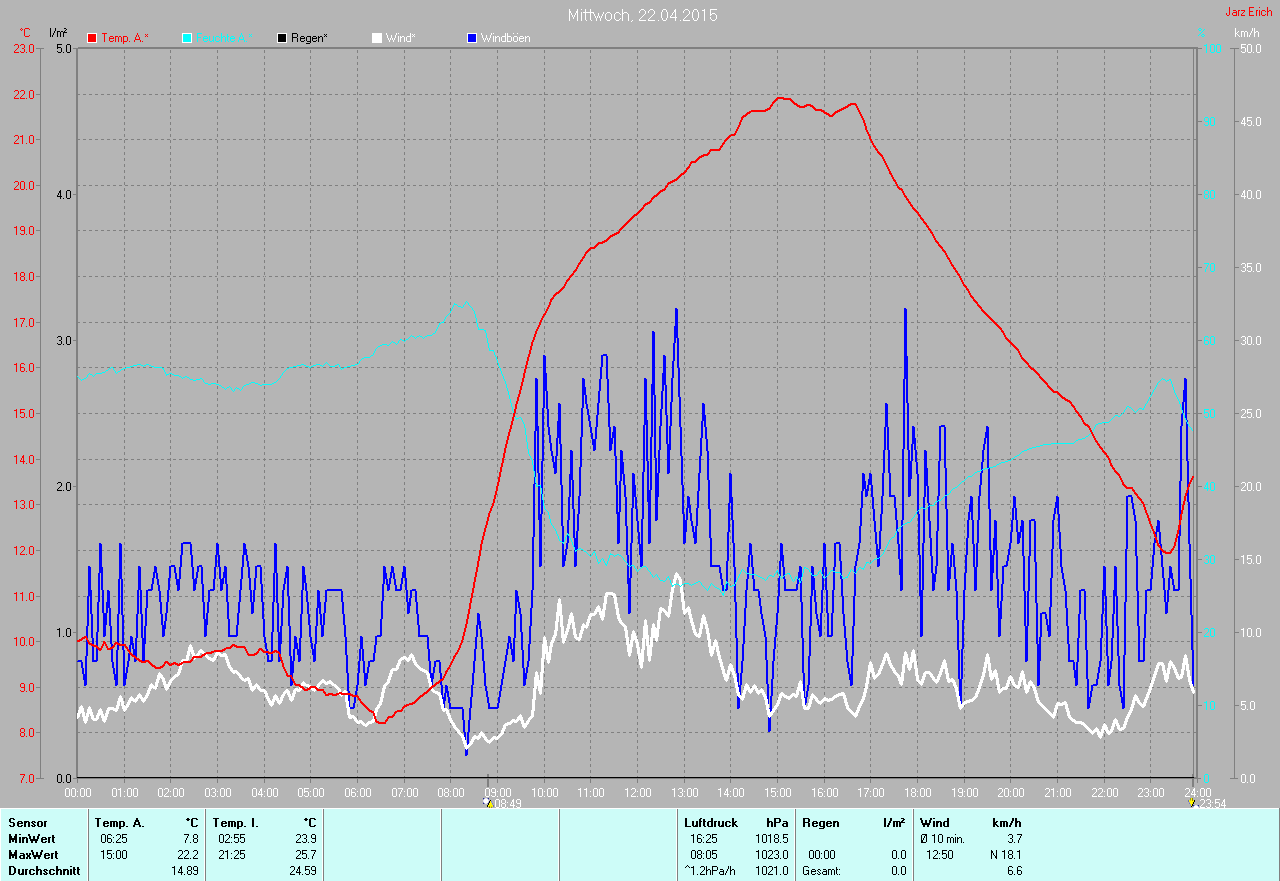The width and height of the screenshot is (1280, 881).
Task: Click the minimum indoor temperature value 23.9
Action: click(x=305, y=839)
